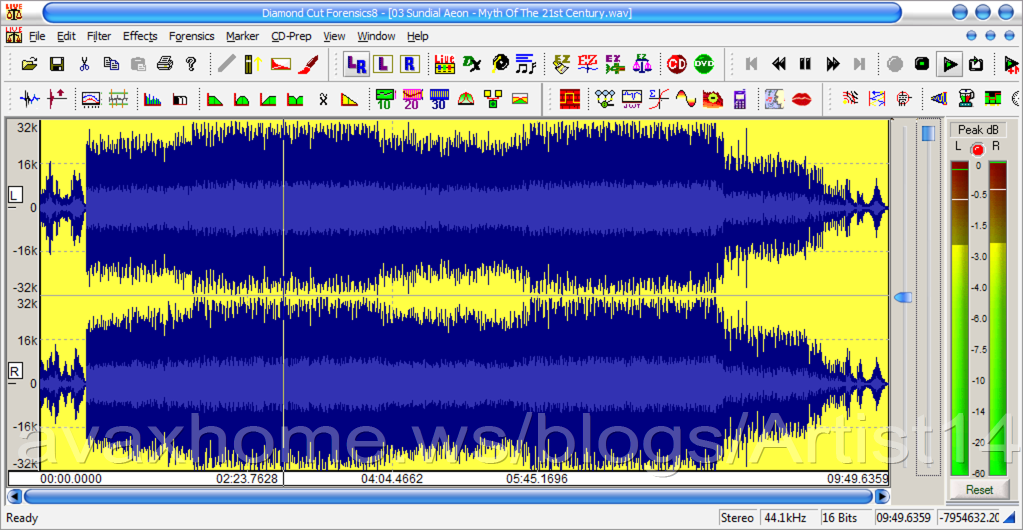The width and height of the screenshot is (1023, 530).
Task: Click the 04:04.4662 time label
Action: 392,479
